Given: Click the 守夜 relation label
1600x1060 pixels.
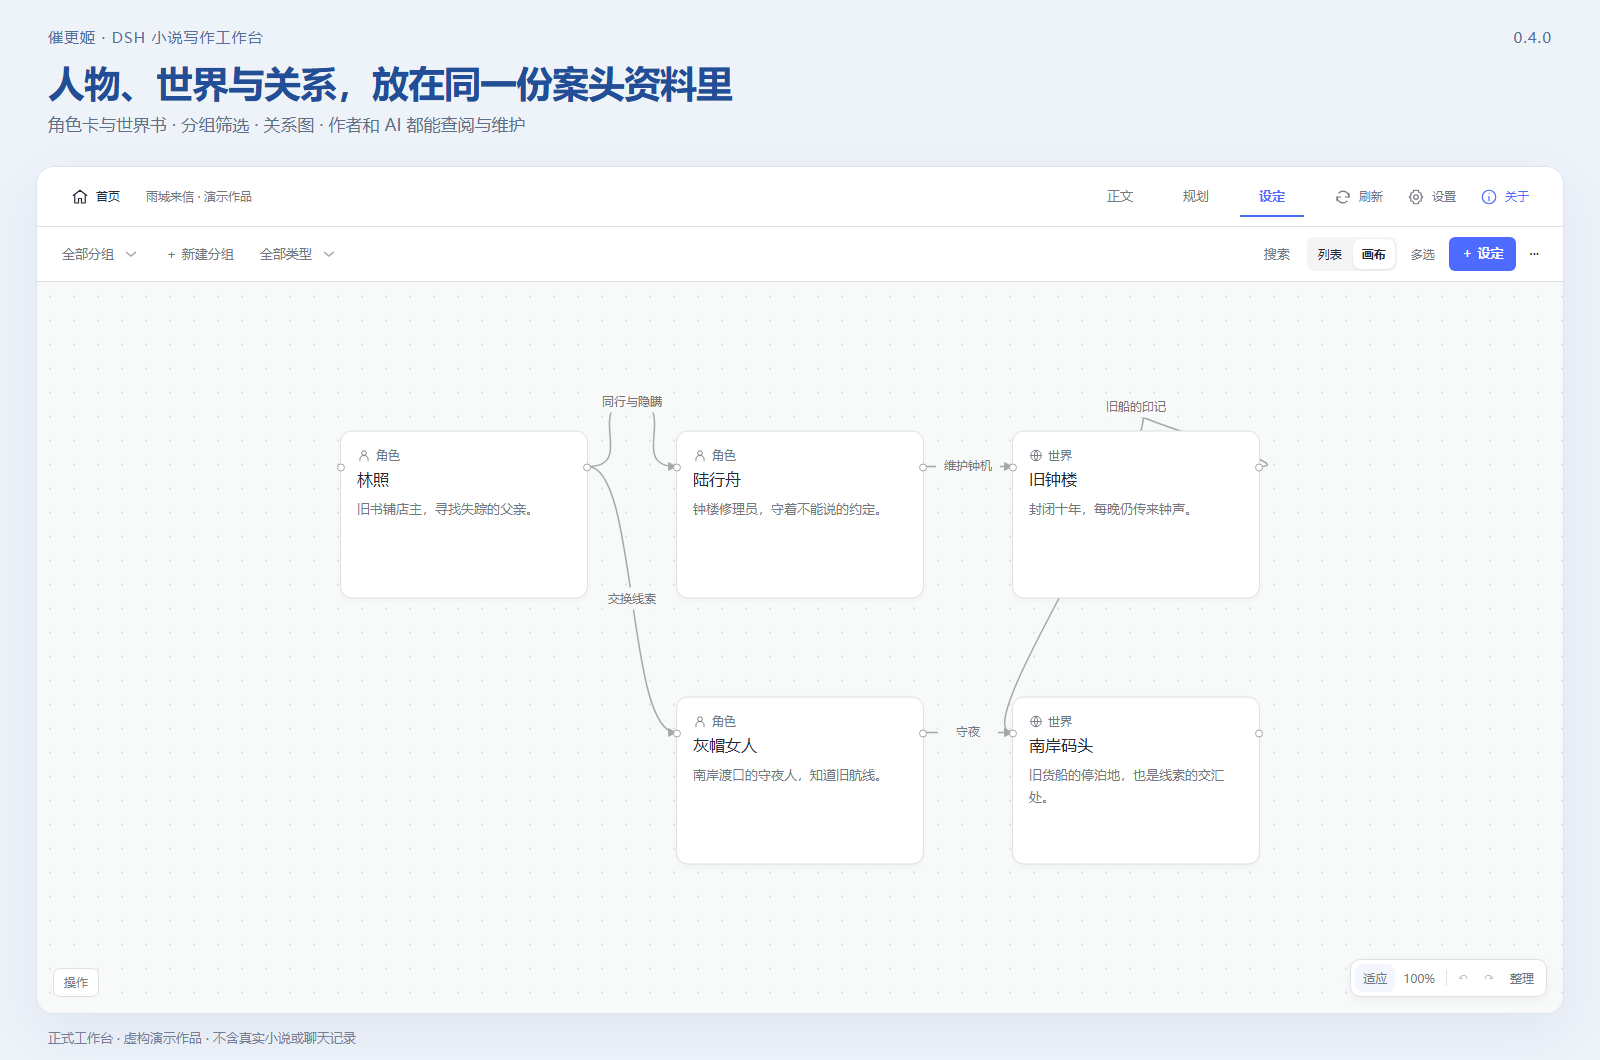Looking at the screenshot, I should 968,732.
